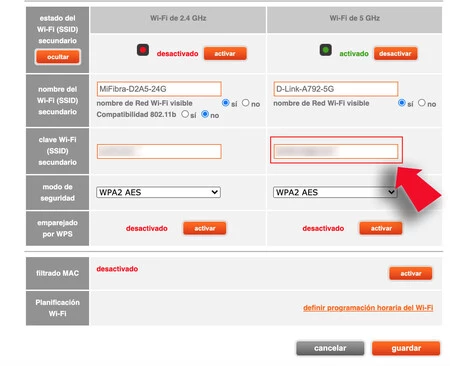Click the green 5 GHz status indicator

[x=326, y=50]
